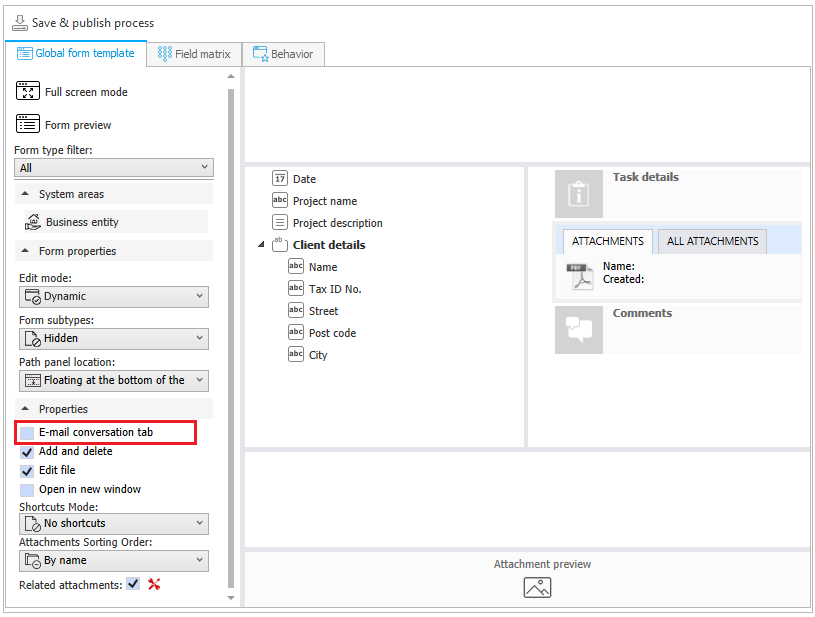
Task: Select the ALL ATTACHMENTS tab
Action: [713, 241]
